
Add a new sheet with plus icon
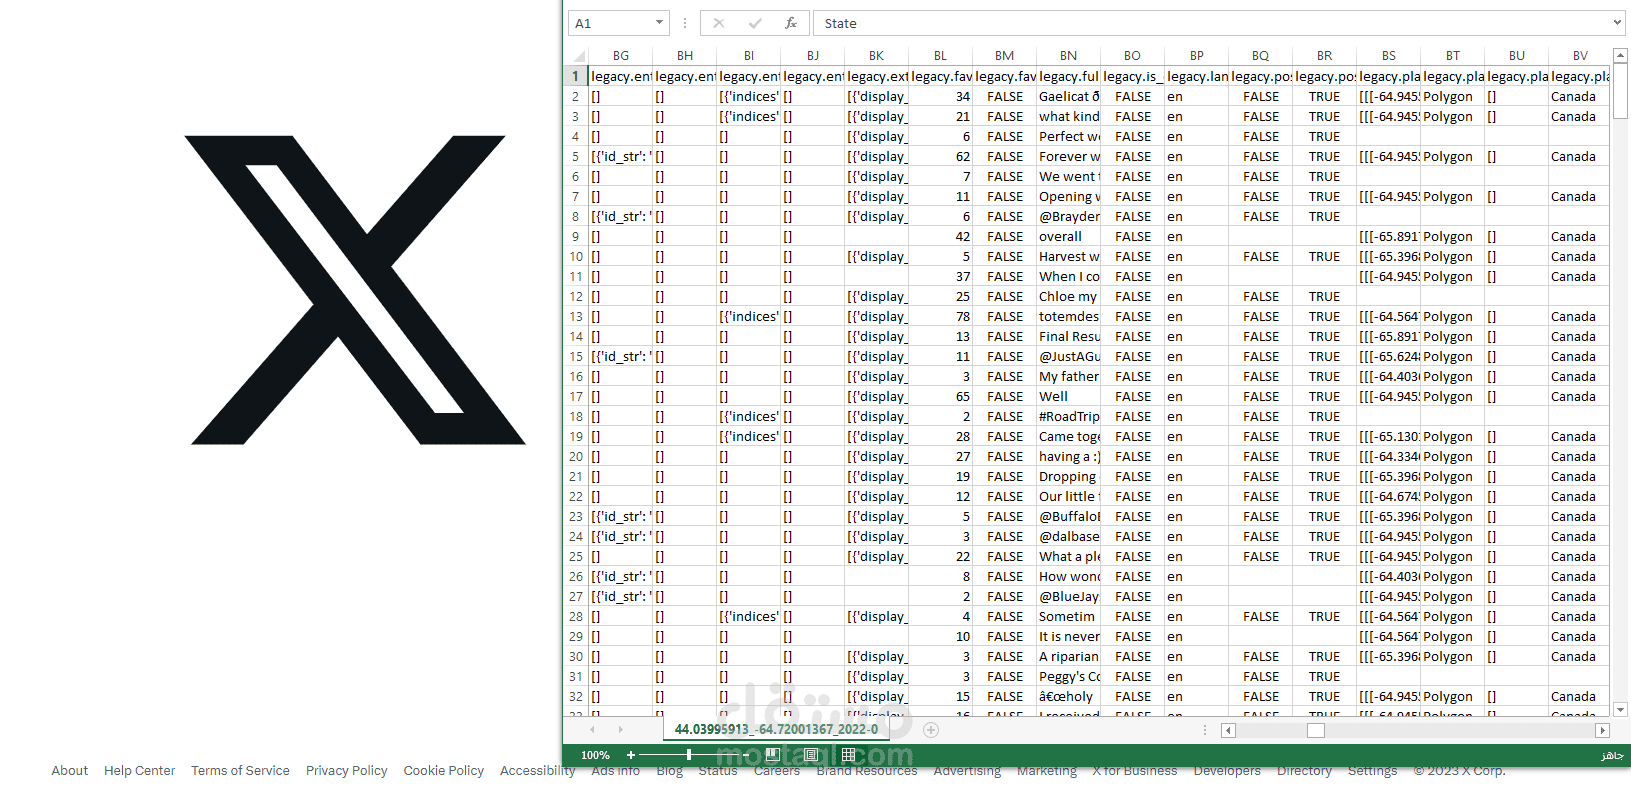931,730
